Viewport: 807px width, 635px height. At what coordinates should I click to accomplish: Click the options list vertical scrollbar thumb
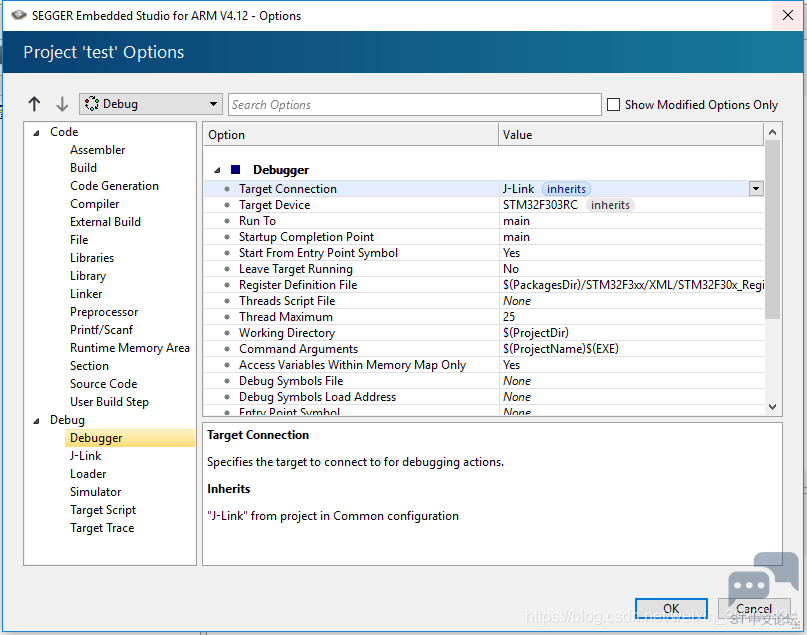772,230
